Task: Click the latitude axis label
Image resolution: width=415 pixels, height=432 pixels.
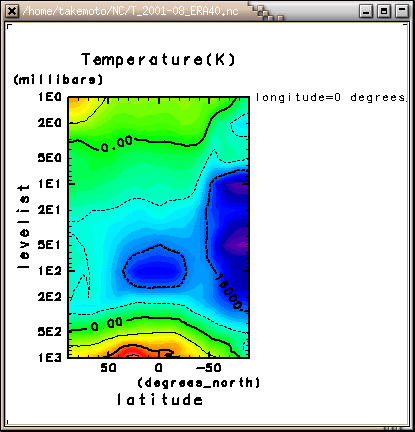Action: tap(160, 399)
